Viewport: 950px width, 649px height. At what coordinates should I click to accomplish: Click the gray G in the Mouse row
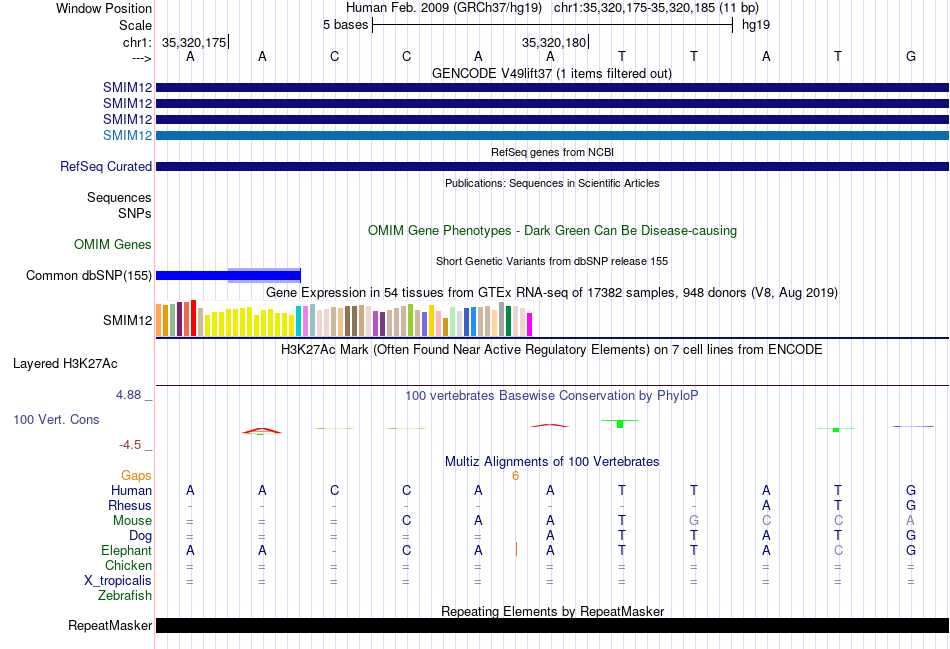694,521
